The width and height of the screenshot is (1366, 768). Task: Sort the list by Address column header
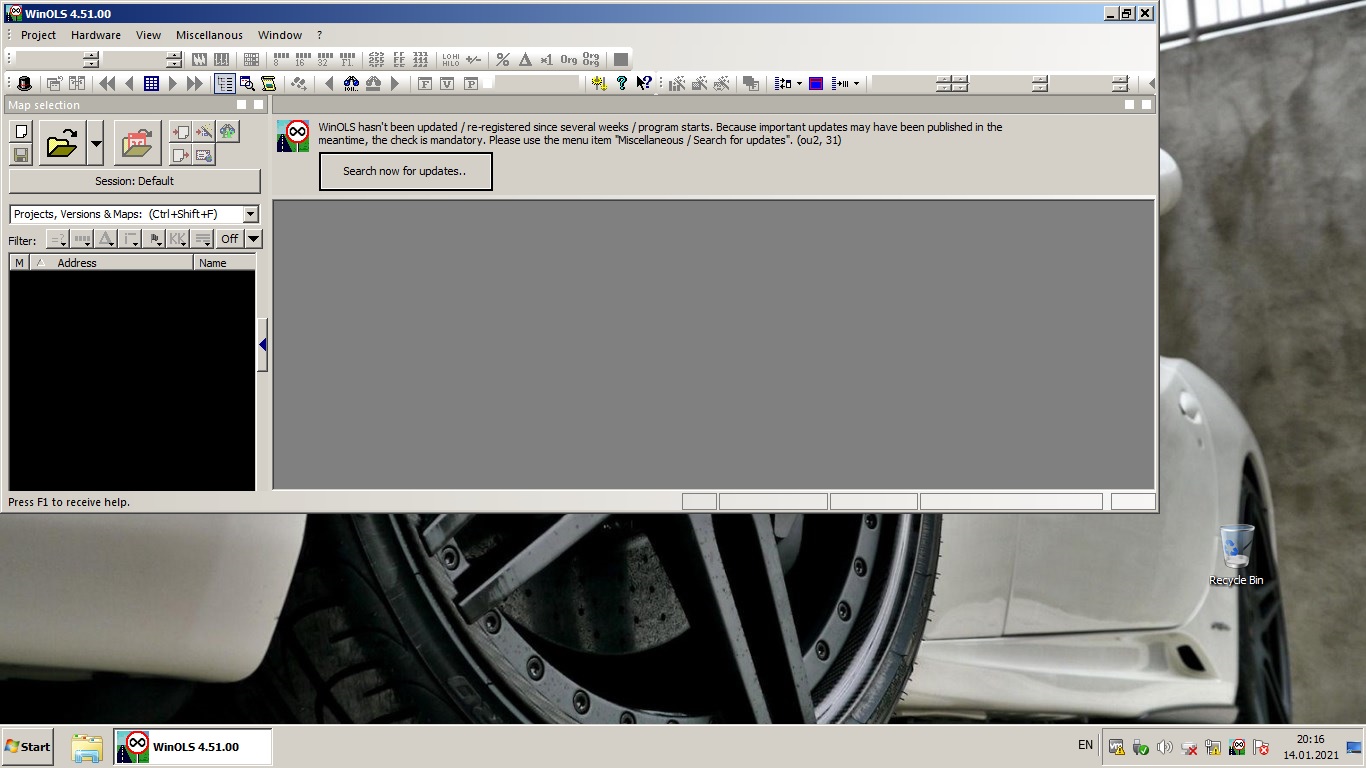point(110,263)
